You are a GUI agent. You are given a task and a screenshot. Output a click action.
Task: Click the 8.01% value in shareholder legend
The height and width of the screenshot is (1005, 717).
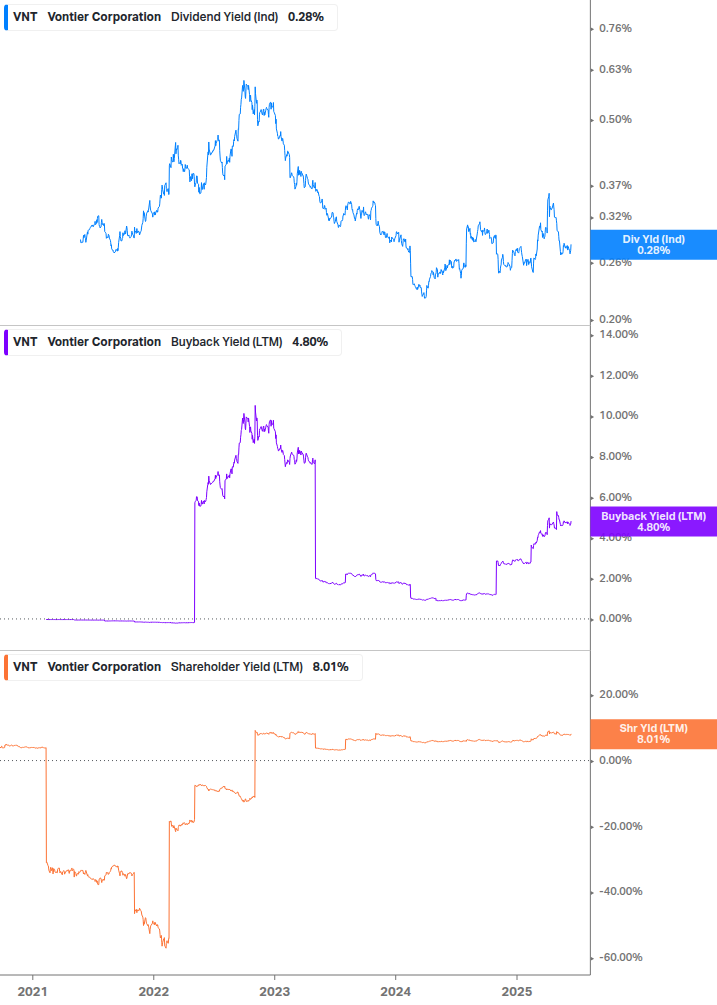point(331,667)
